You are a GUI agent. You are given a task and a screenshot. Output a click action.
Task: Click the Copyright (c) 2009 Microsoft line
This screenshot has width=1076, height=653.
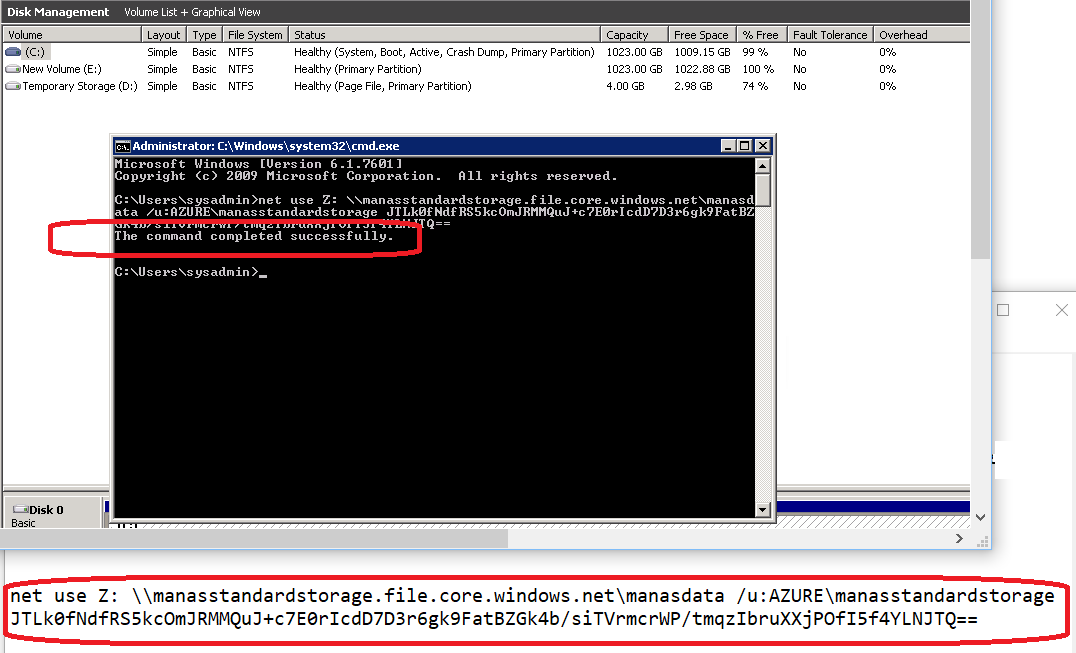click(x=366, y=176)
